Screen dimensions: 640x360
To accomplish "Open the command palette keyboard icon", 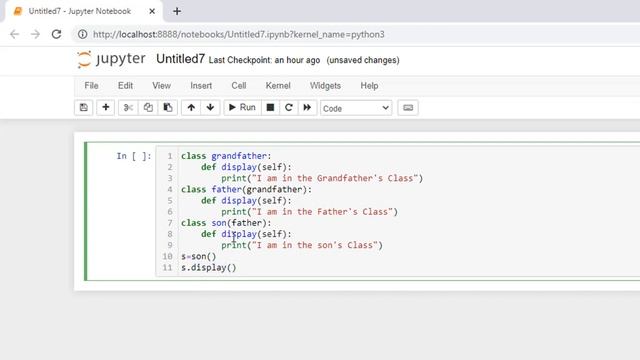I will [408, 108].
